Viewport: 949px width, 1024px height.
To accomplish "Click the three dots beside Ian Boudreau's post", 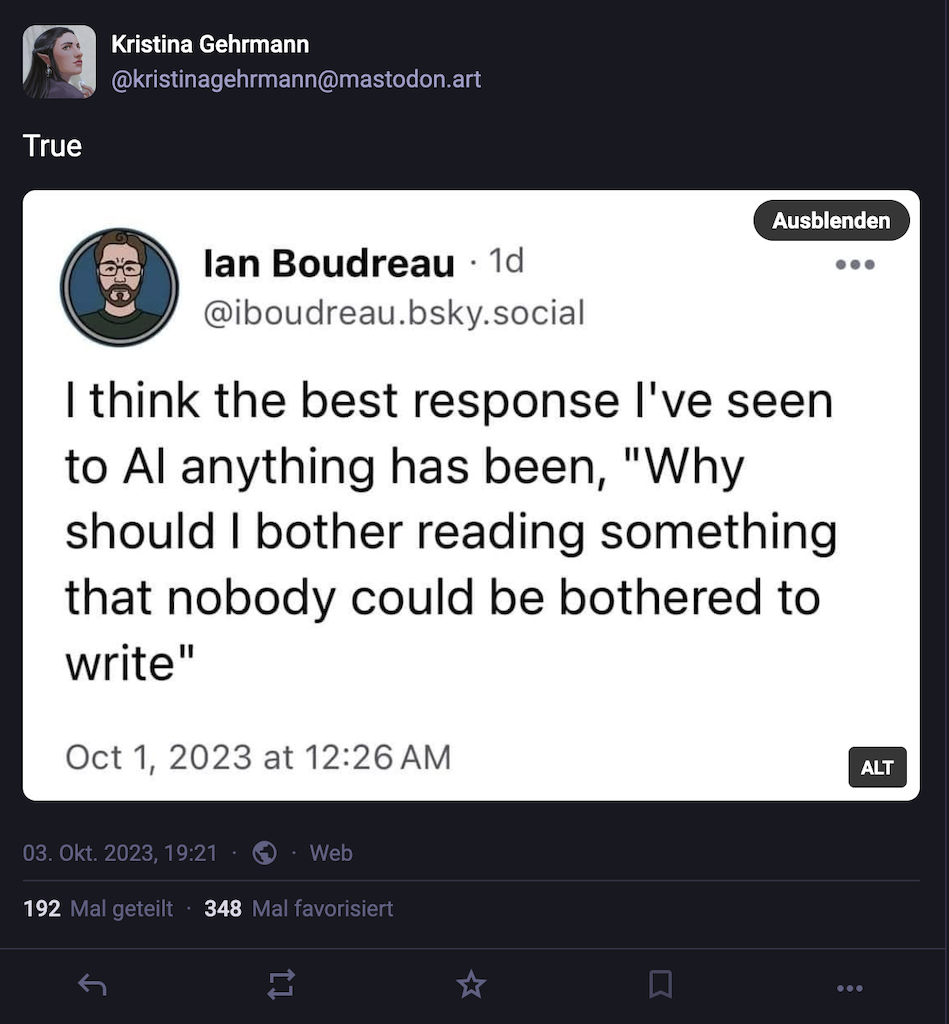I will coord(856,265).
